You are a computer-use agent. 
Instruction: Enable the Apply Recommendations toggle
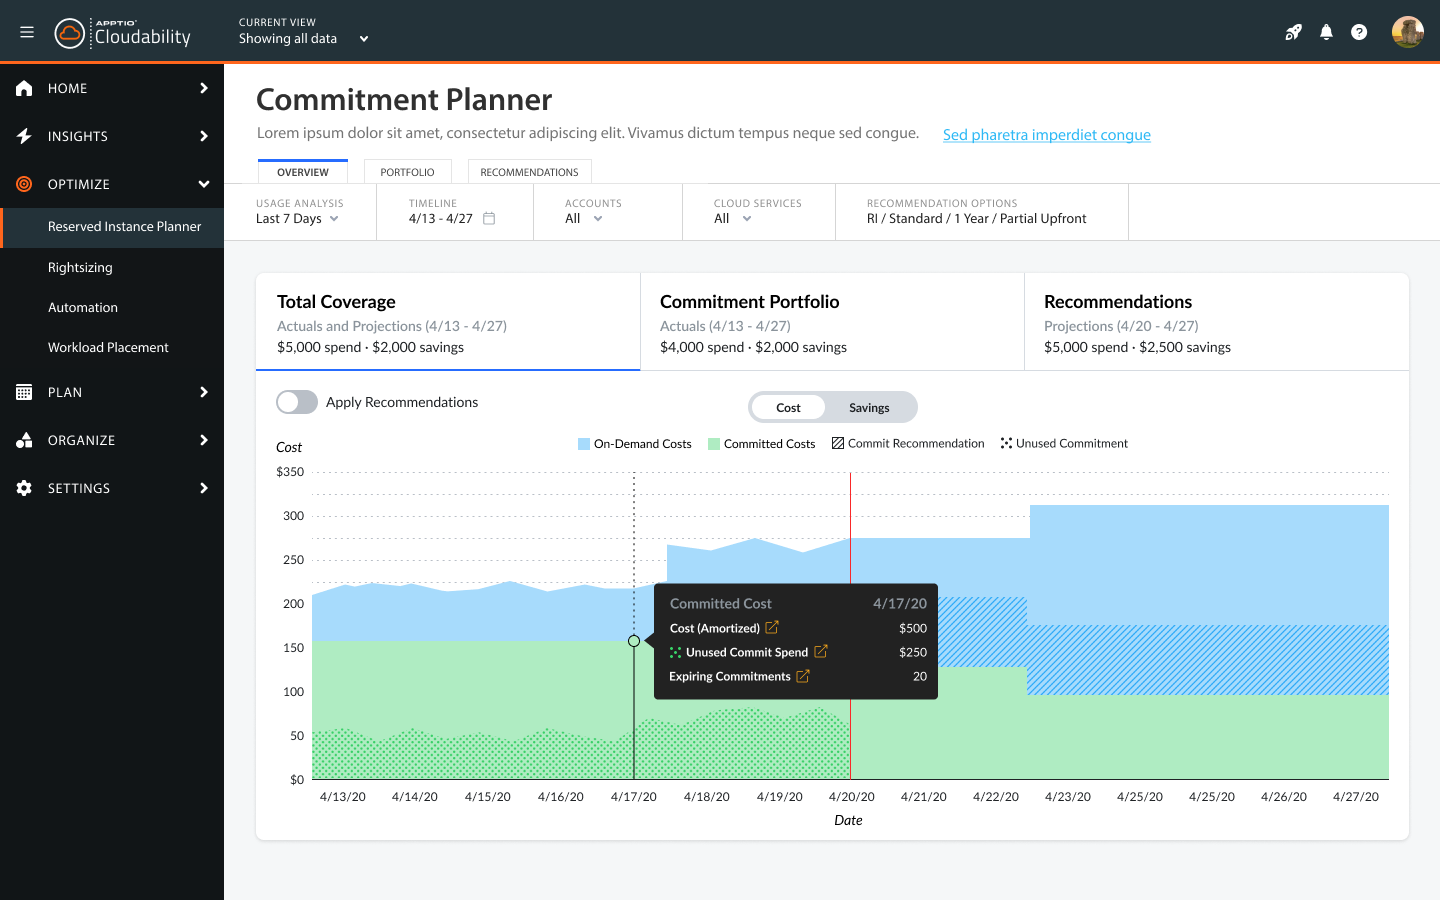297,402
